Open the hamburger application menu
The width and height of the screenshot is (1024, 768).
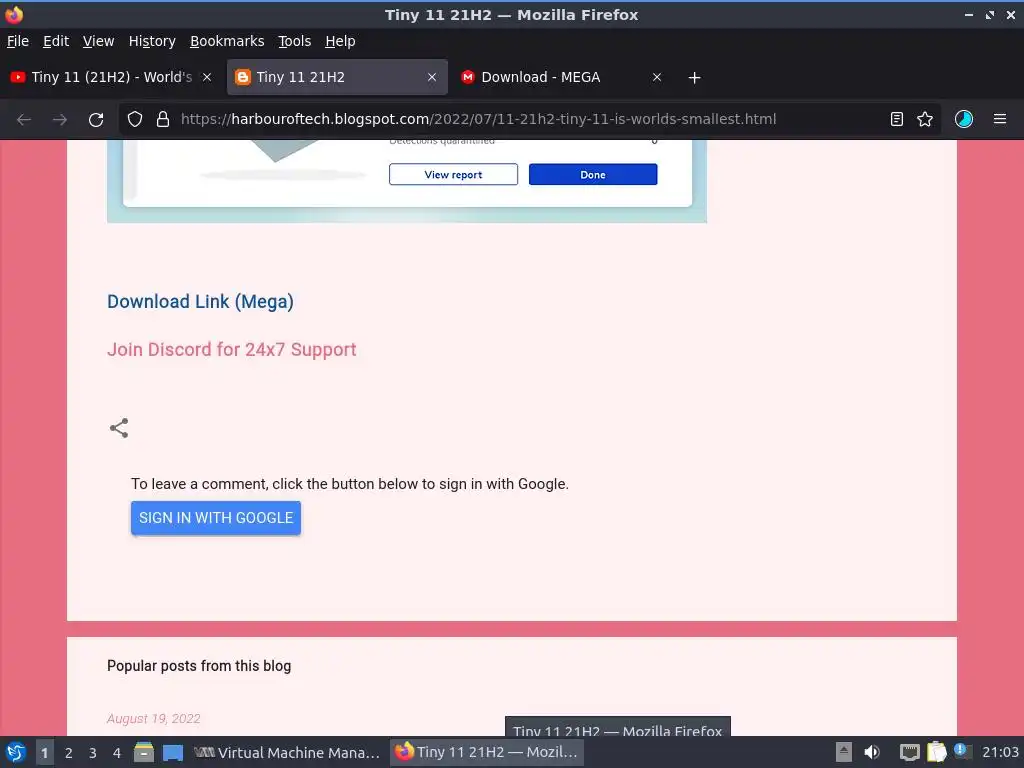[1000, 120]
